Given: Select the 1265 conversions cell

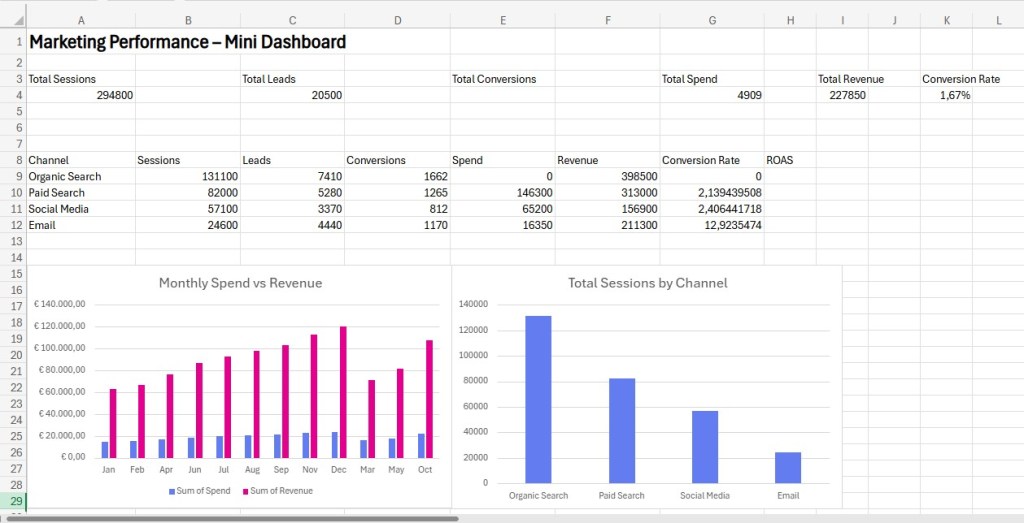Looking at the screenshot, I should click(397, 193).
